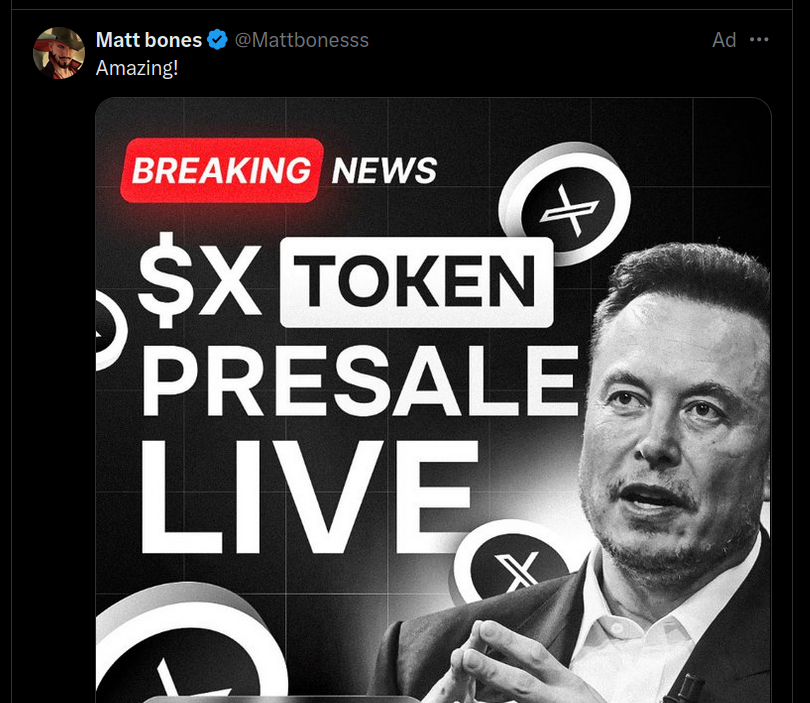Click the gray bar at the image's bottom edge
The height and width of the screenshot is (703, 810).
click(282, 699)
